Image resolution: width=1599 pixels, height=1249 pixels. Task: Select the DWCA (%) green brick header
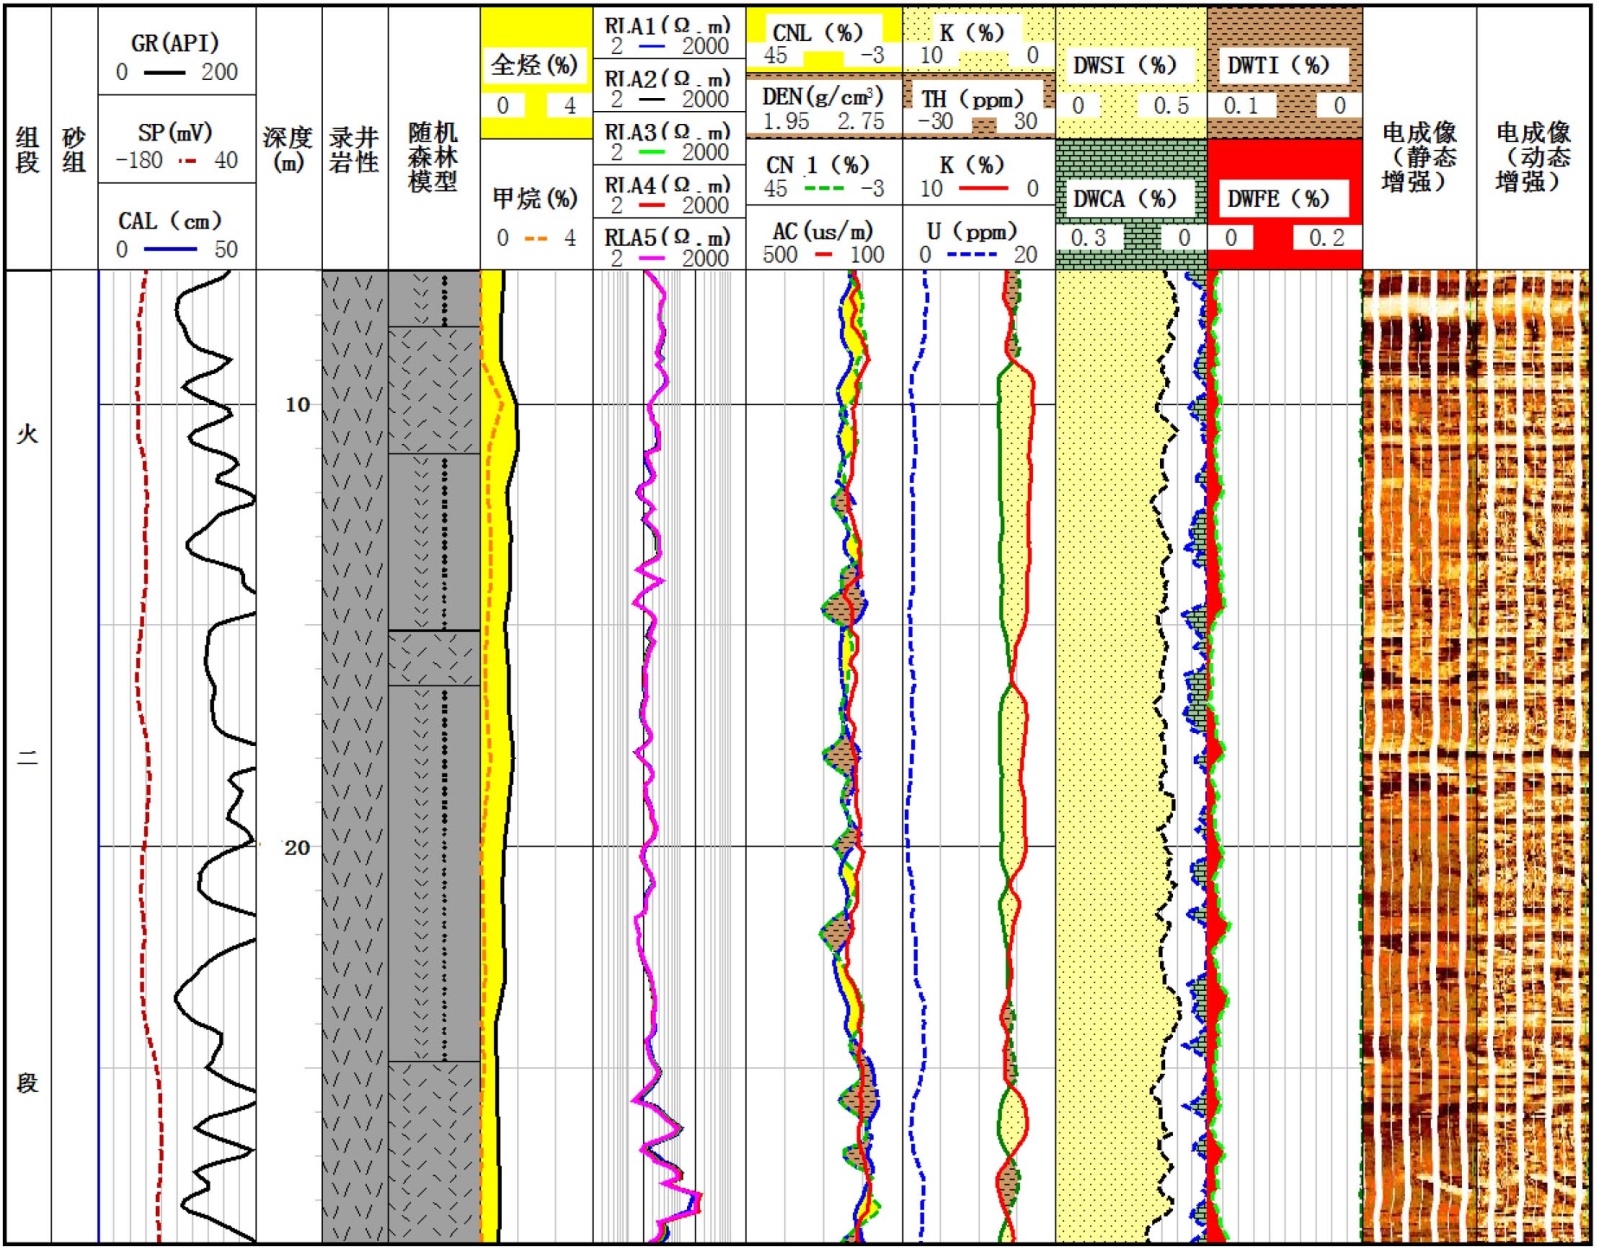[1125, 199]
